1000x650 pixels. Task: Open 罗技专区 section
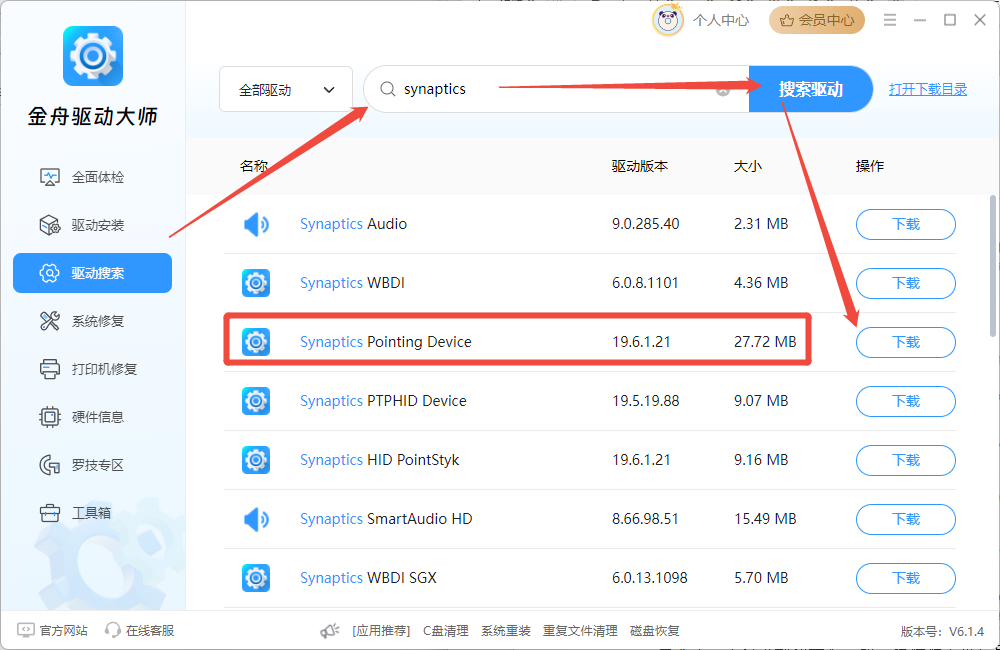(x=92, y=465)
